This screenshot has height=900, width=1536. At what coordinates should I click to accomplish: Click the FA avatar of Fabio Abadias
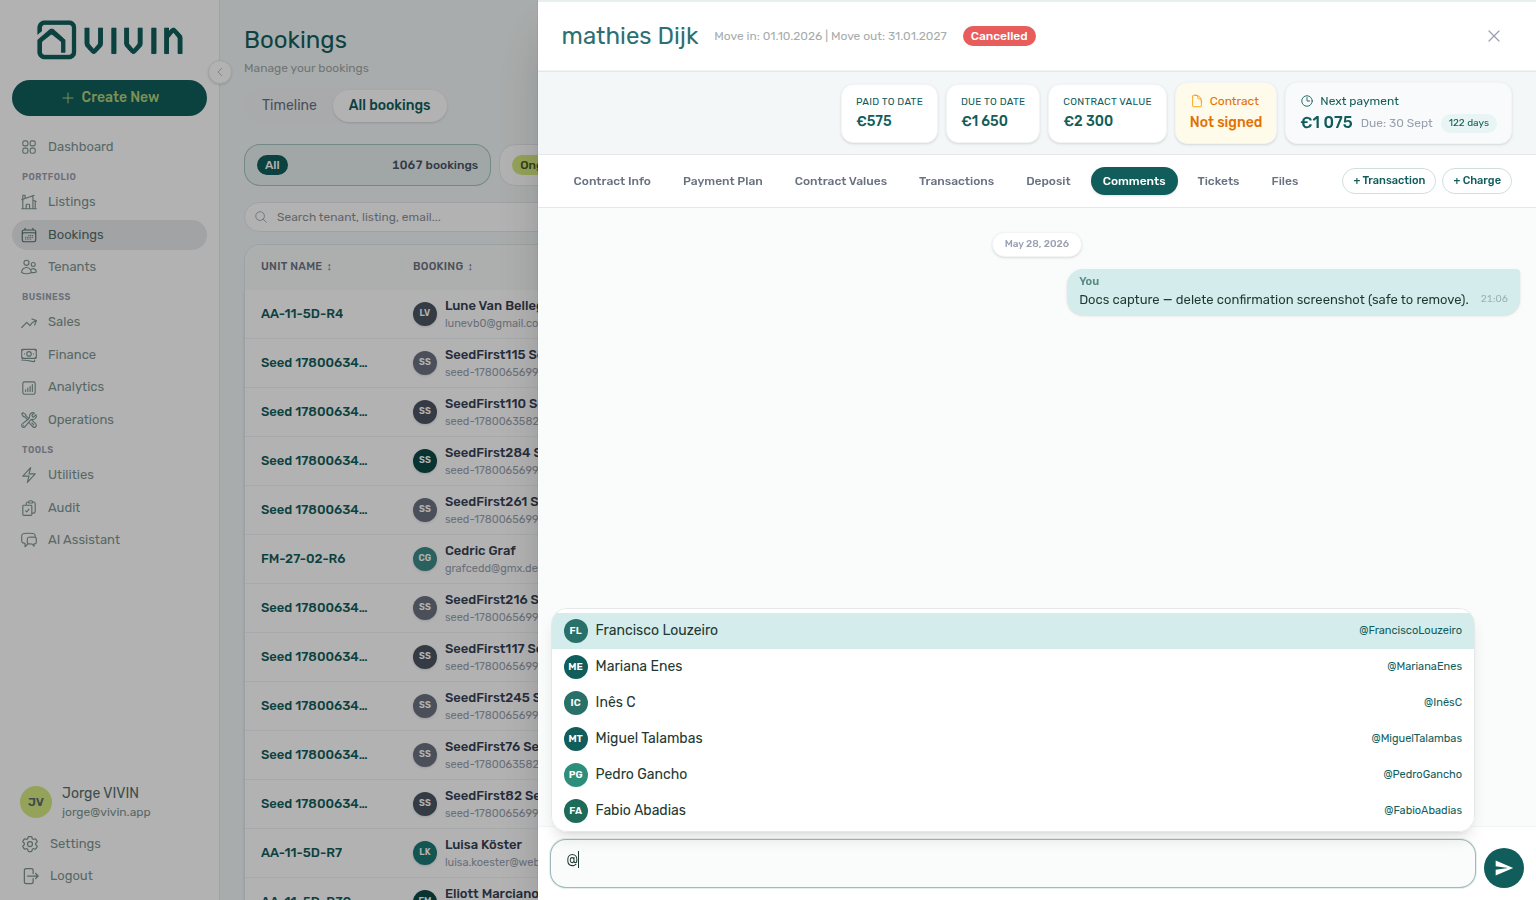pos(576,811)
